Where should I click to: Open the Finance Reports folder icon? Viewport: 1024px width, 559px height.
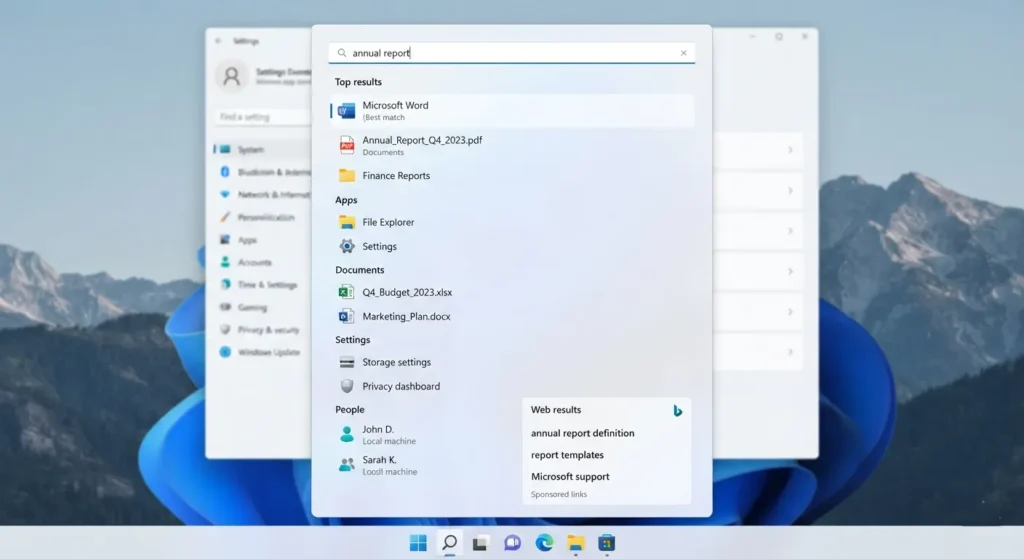coord(347,175)
